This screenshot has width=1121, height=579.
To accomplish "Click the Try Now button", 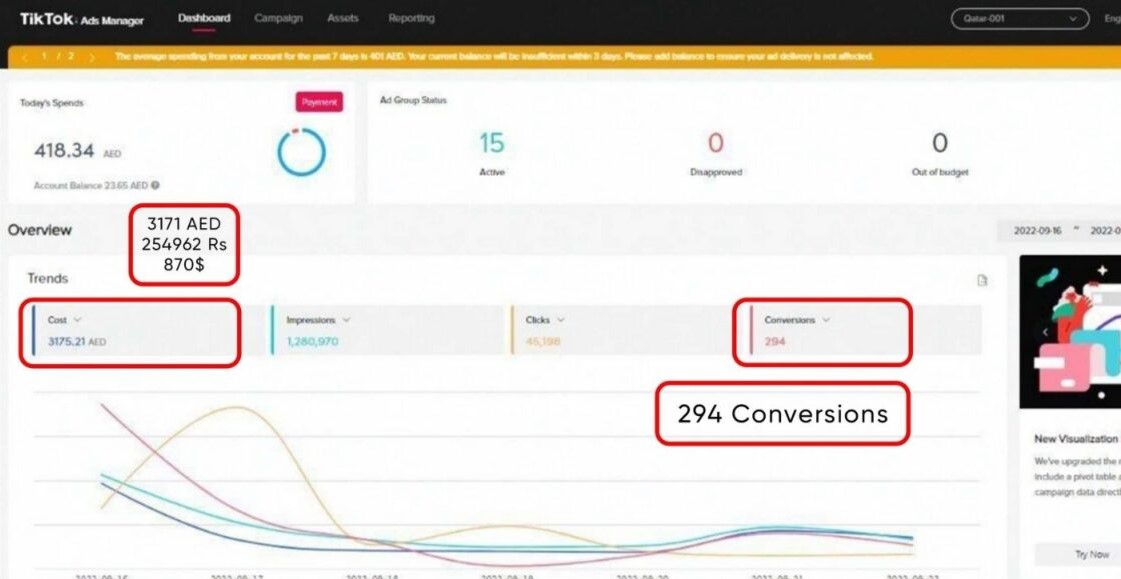I will pos(1091,554).
